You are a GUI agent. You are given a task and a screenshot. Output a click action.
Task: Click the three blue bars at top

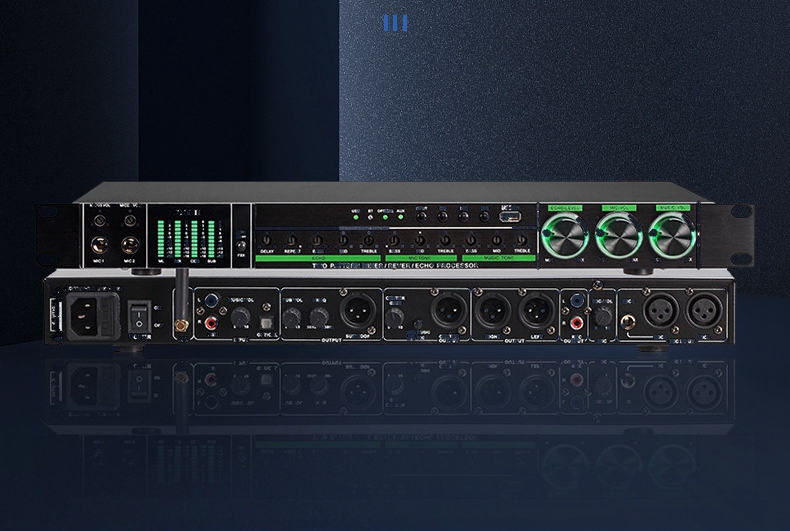tap(396, 22)
